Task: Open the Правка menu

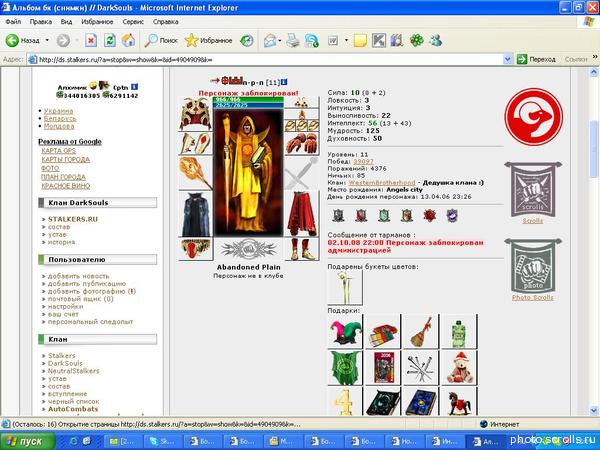Action: pos(41,22)
